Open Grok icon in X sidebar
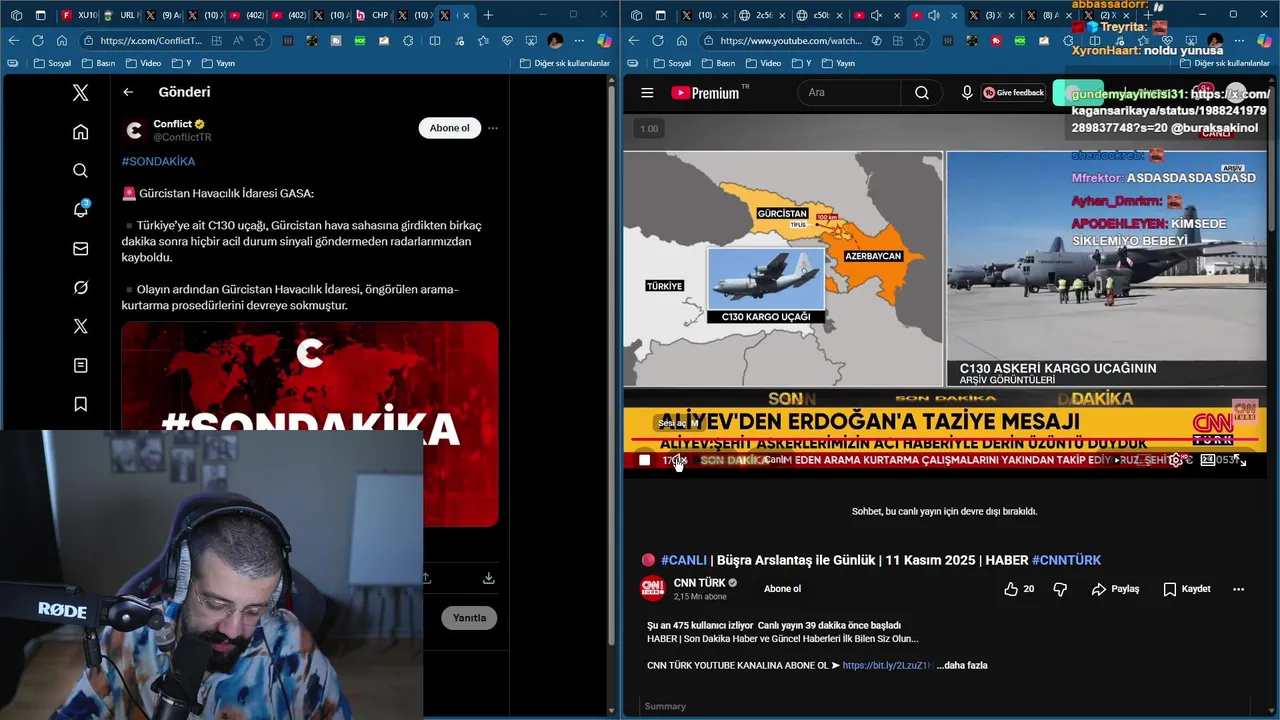The image size is (1280, 720). coord(81,288)
